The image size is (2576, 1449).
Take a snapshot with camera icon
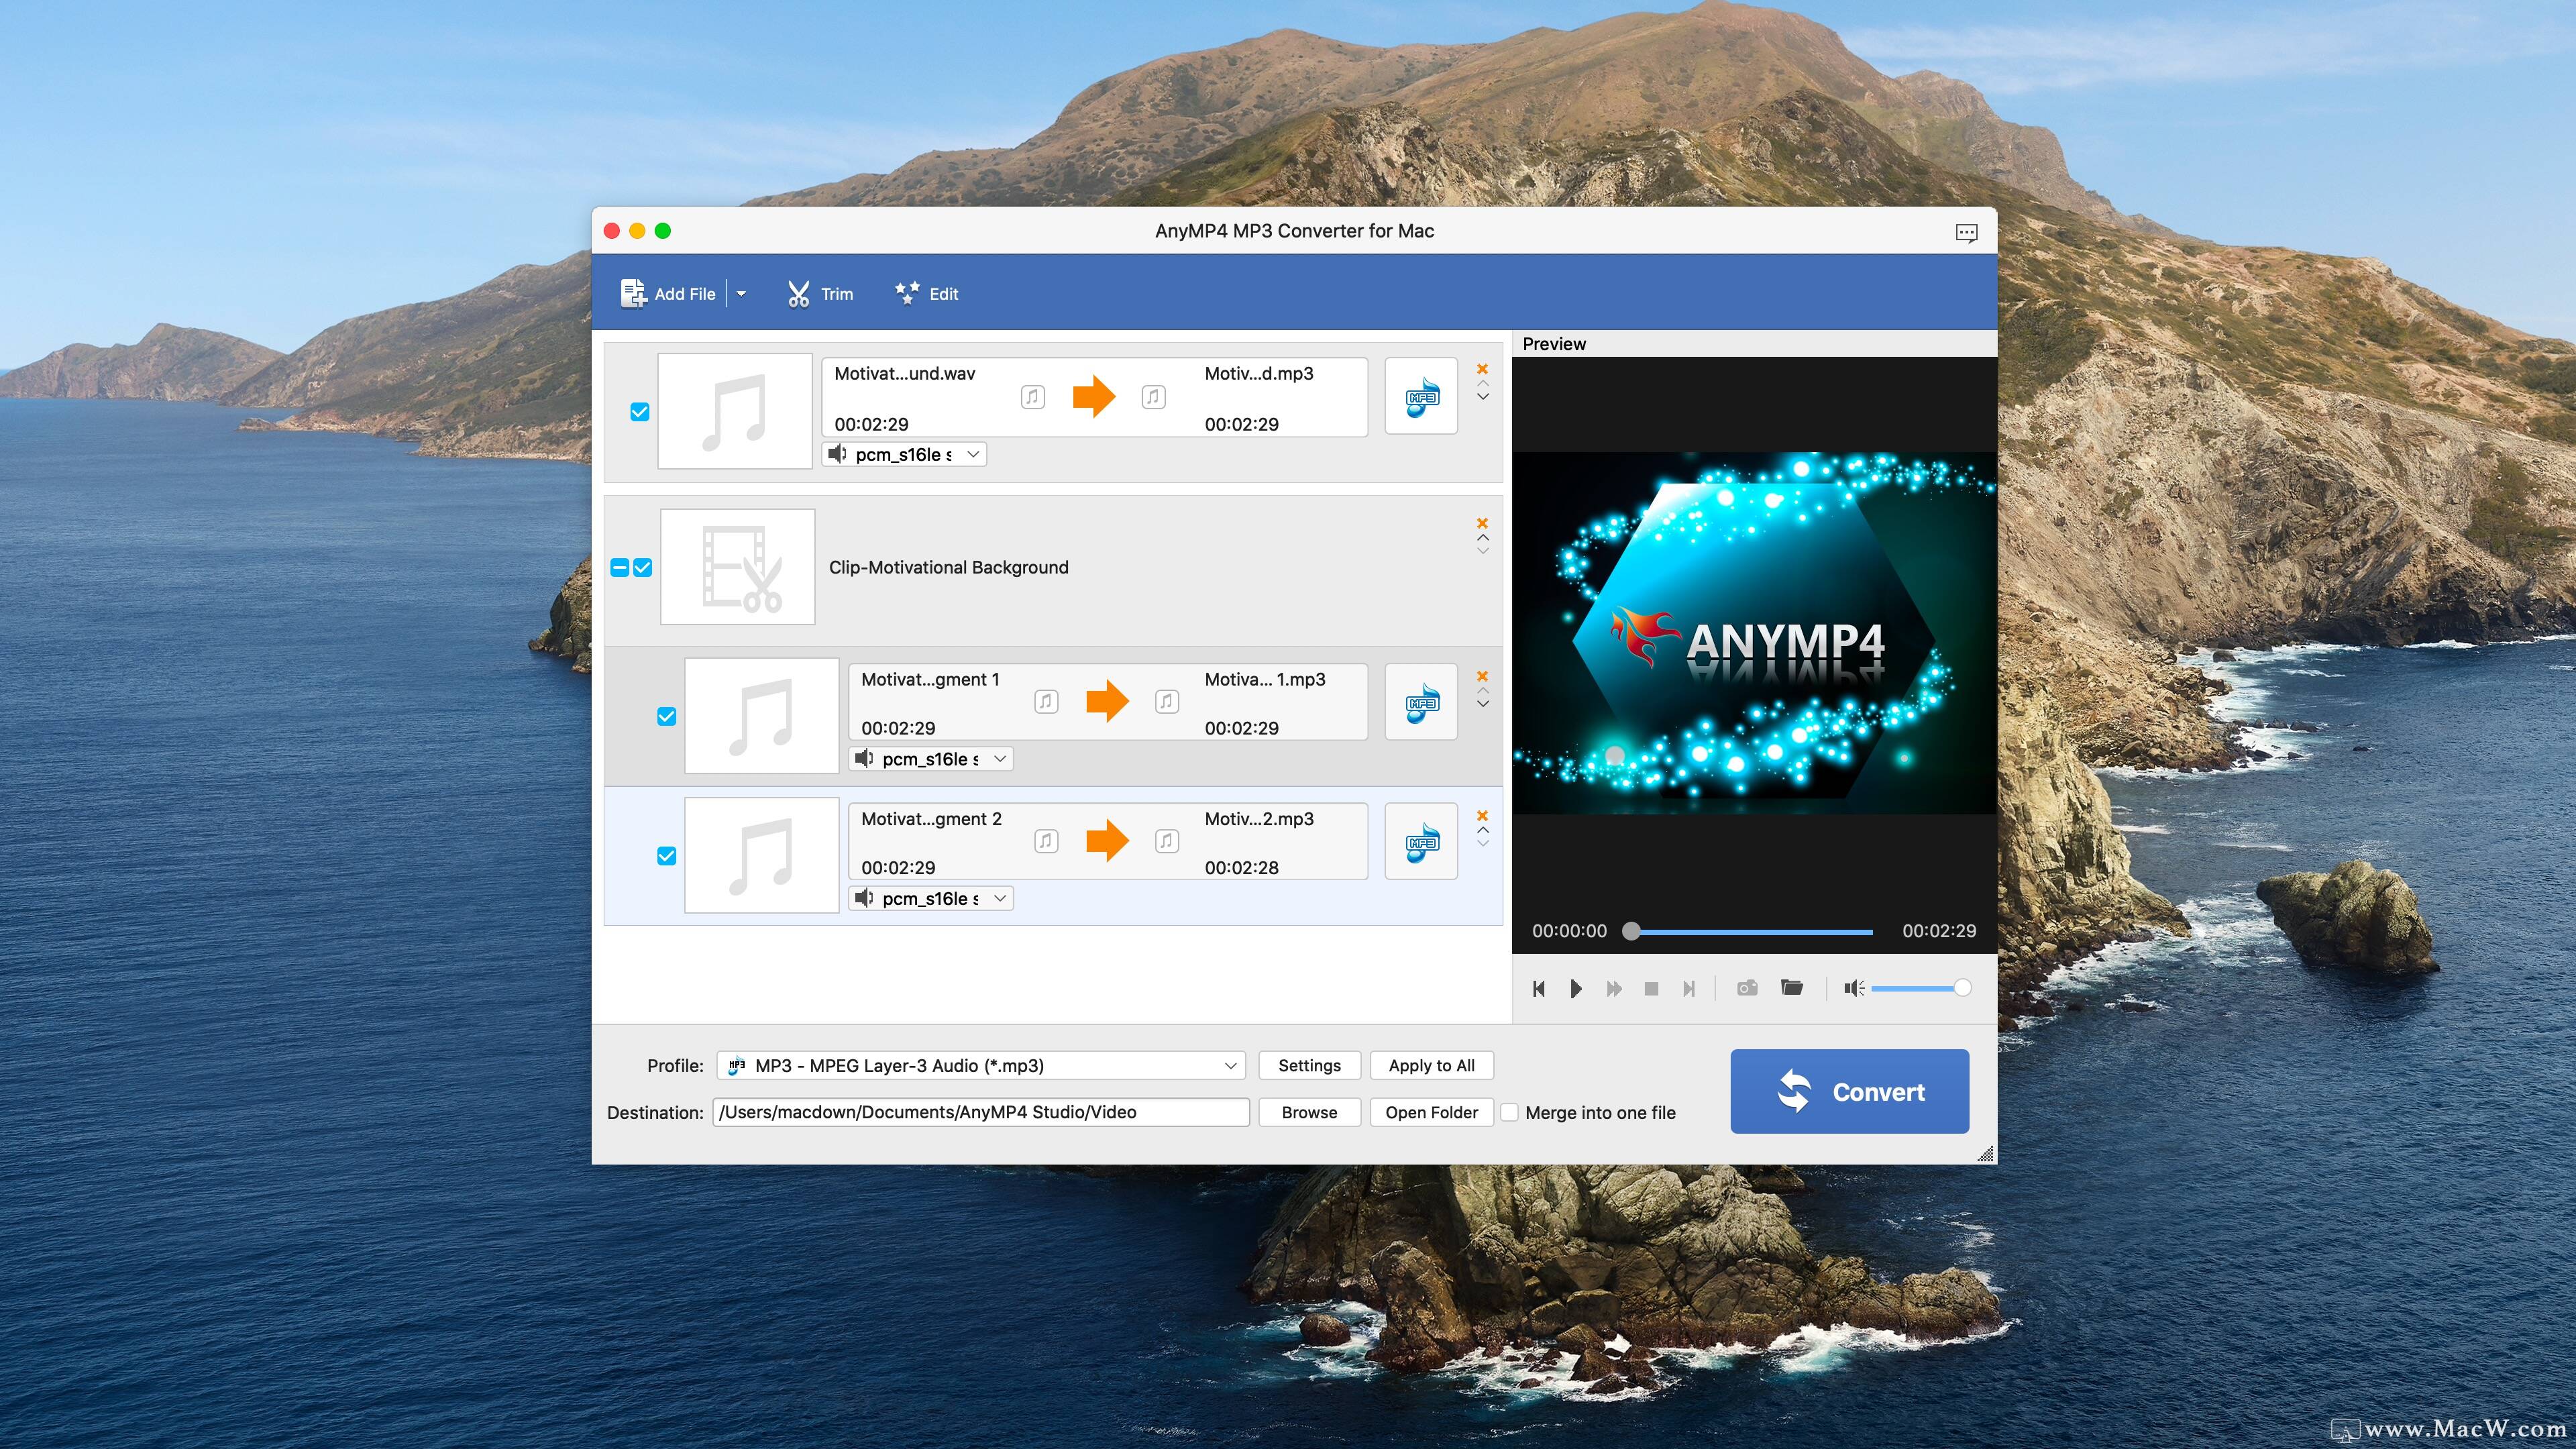[x=1747, y=988]
